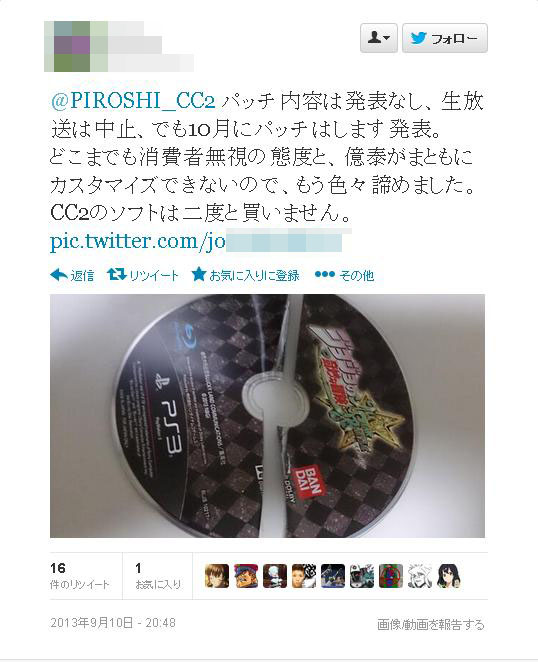Open the 1 お気に入り favorites count
This screenshot has width=538, height=662.
pos(158,576)
